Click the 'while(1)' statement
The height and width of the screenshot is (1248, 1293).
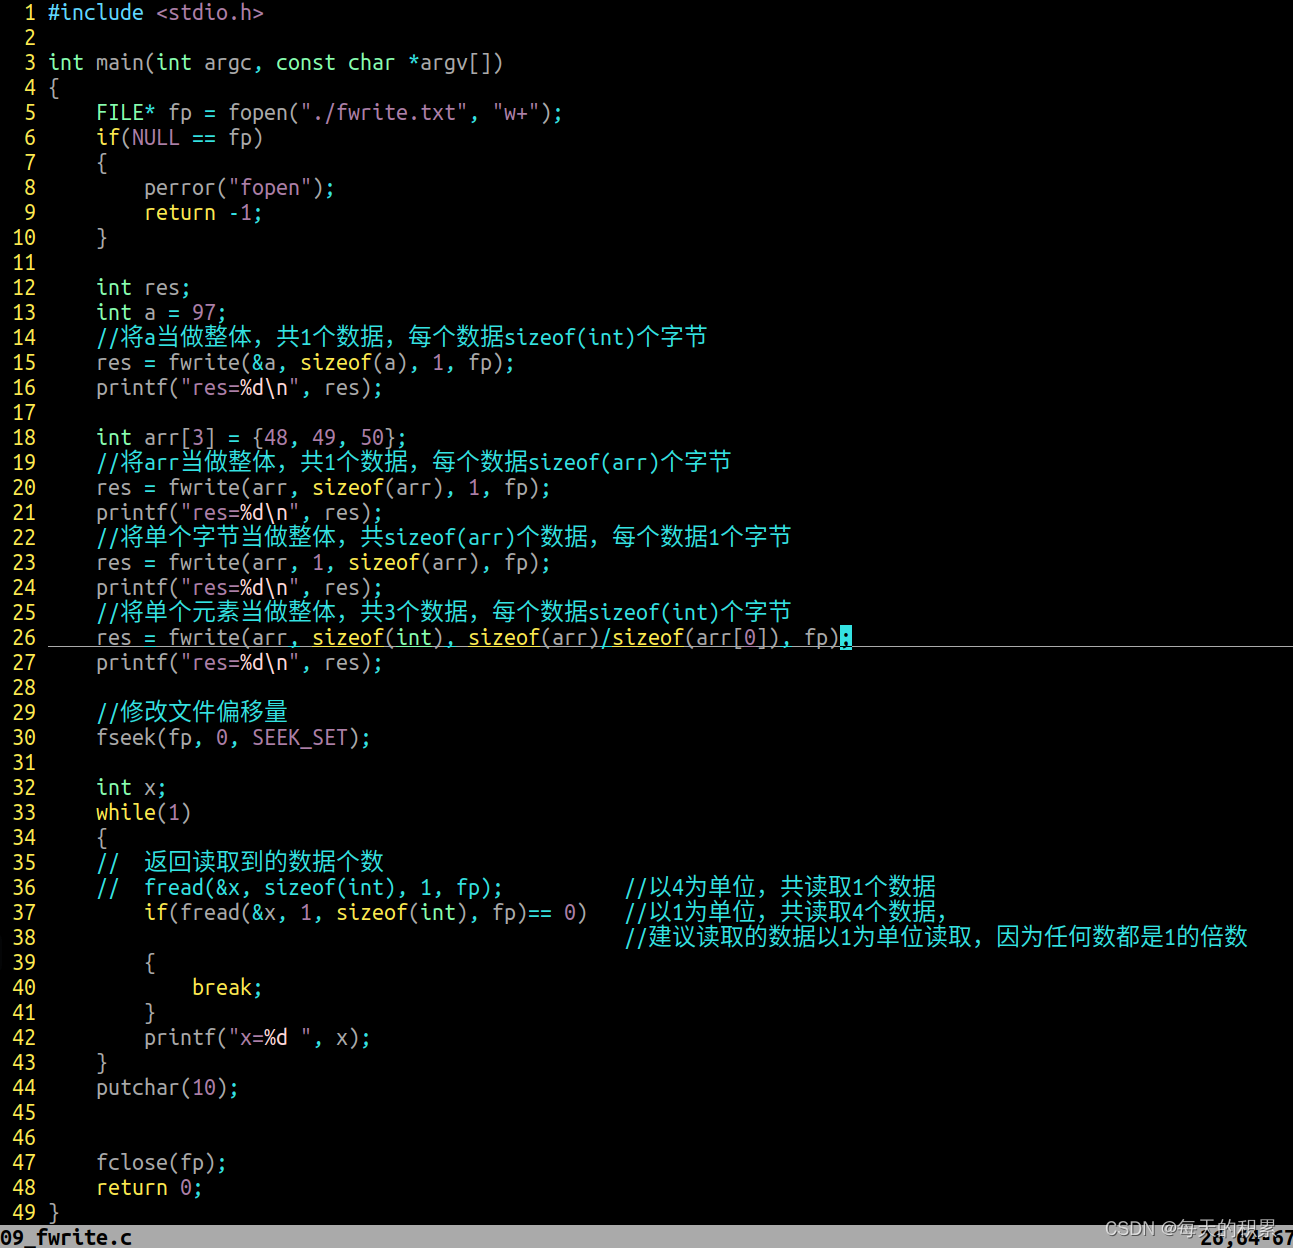pos(143,813)
